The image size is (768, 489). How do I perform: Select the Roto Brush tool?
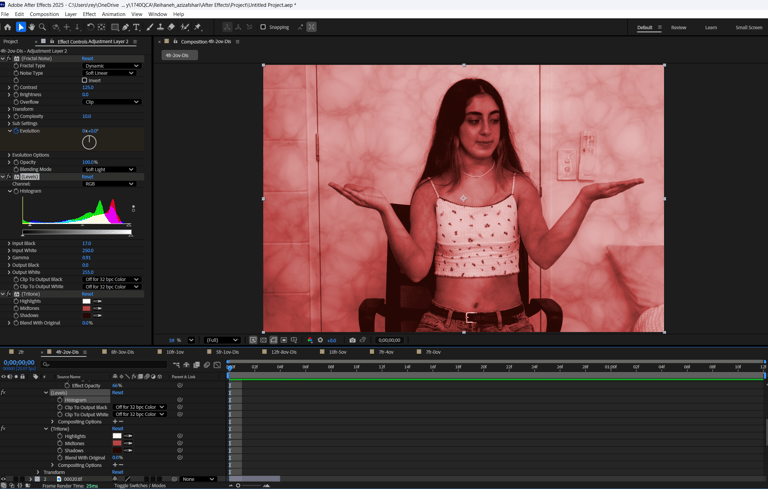(185, 27)
